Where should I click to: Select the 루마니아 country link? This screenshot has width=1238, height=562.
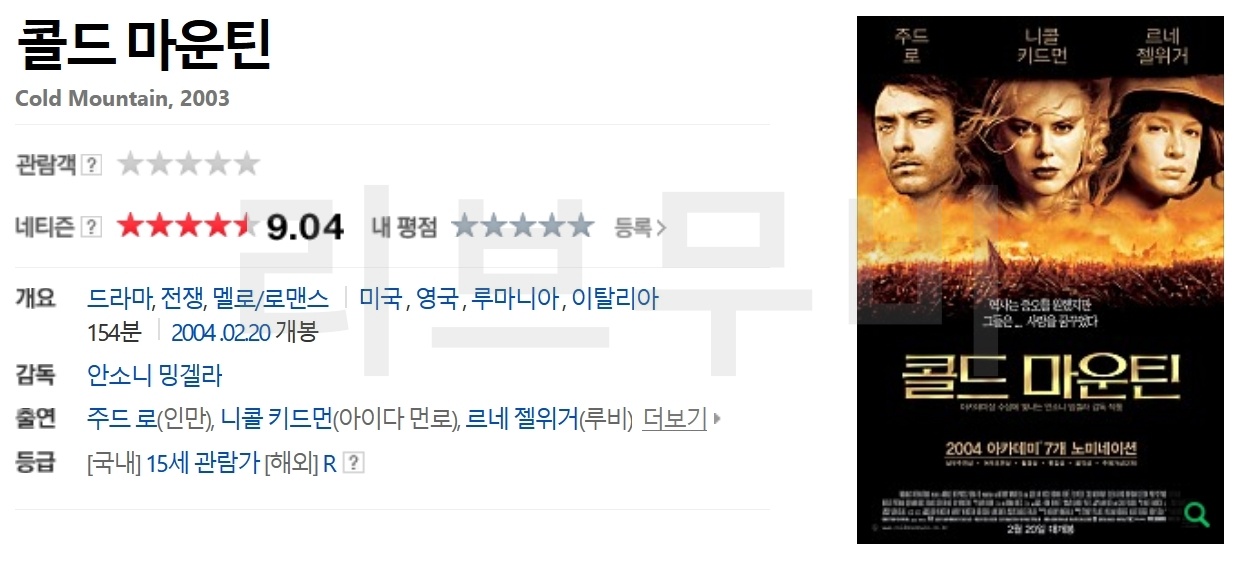coord(516,298)
